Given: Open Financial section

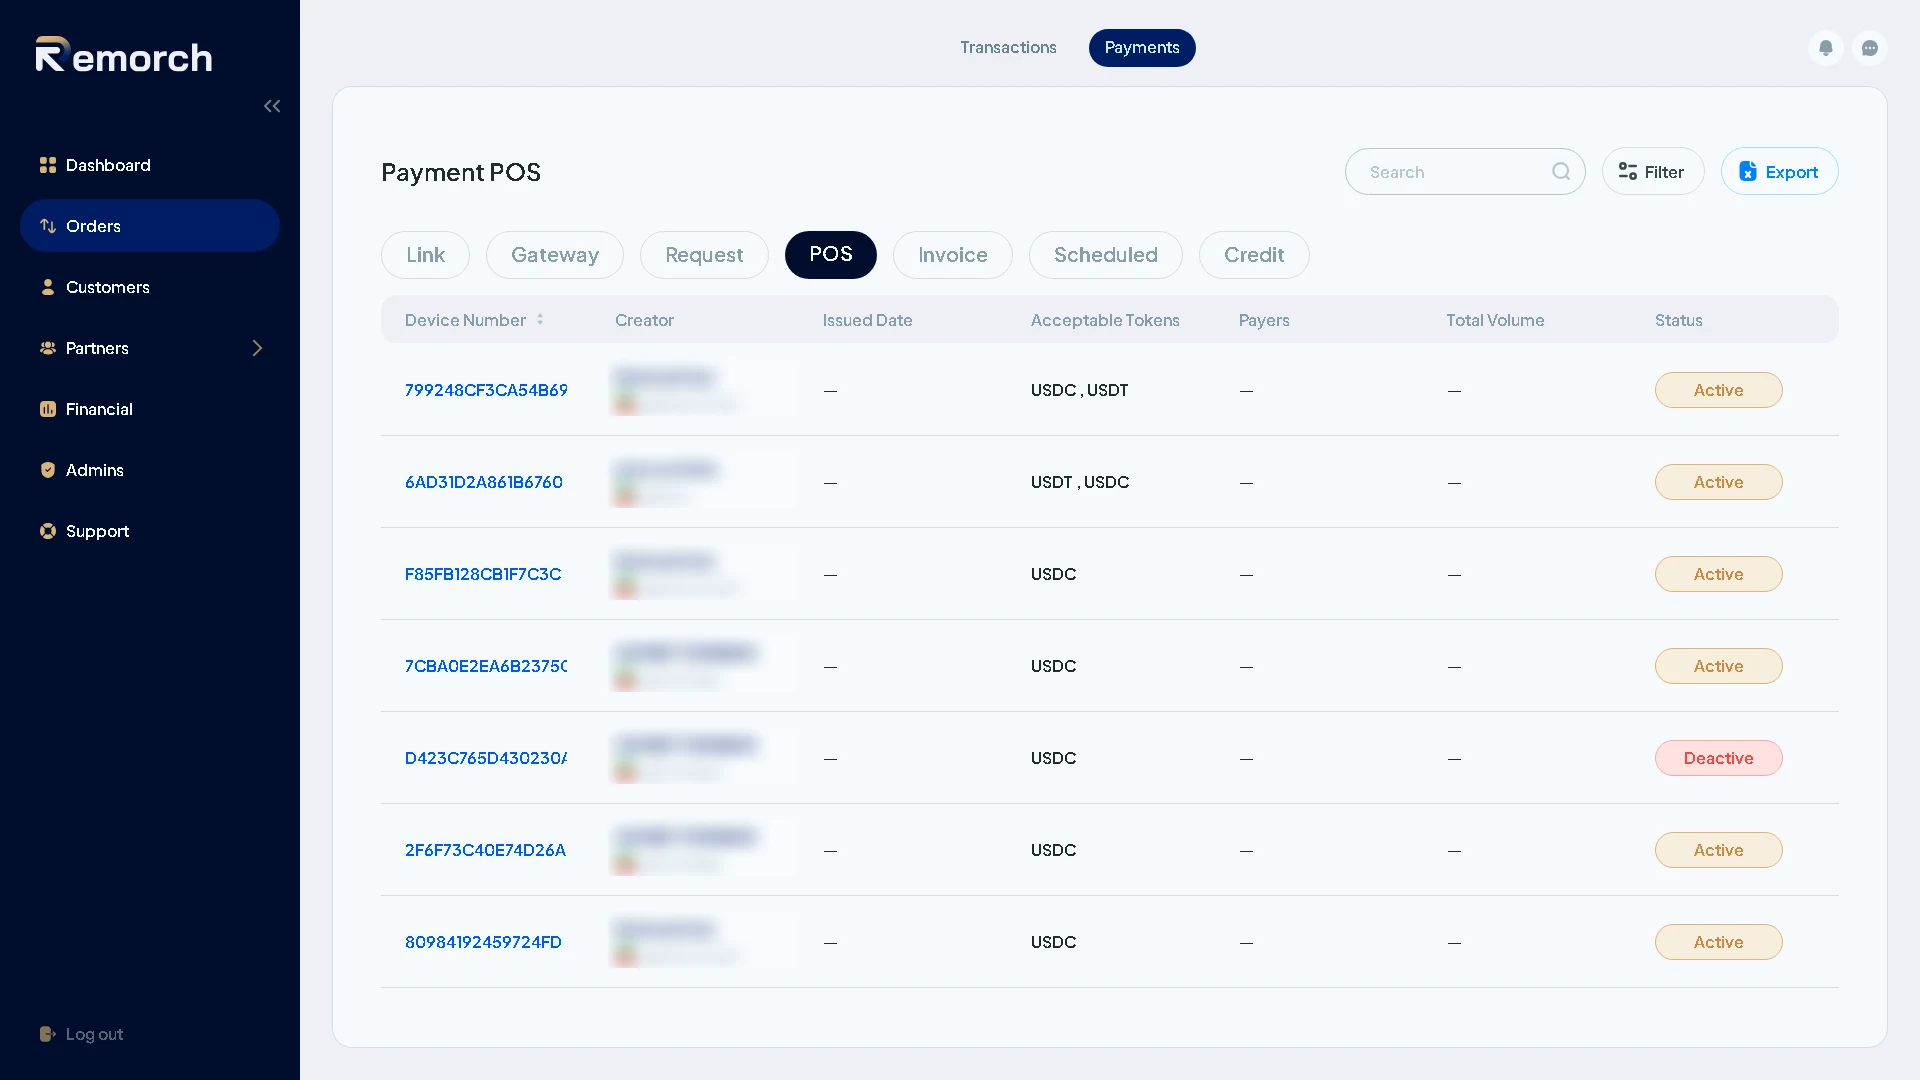Looking at the screenshot, I should (150, 409).
